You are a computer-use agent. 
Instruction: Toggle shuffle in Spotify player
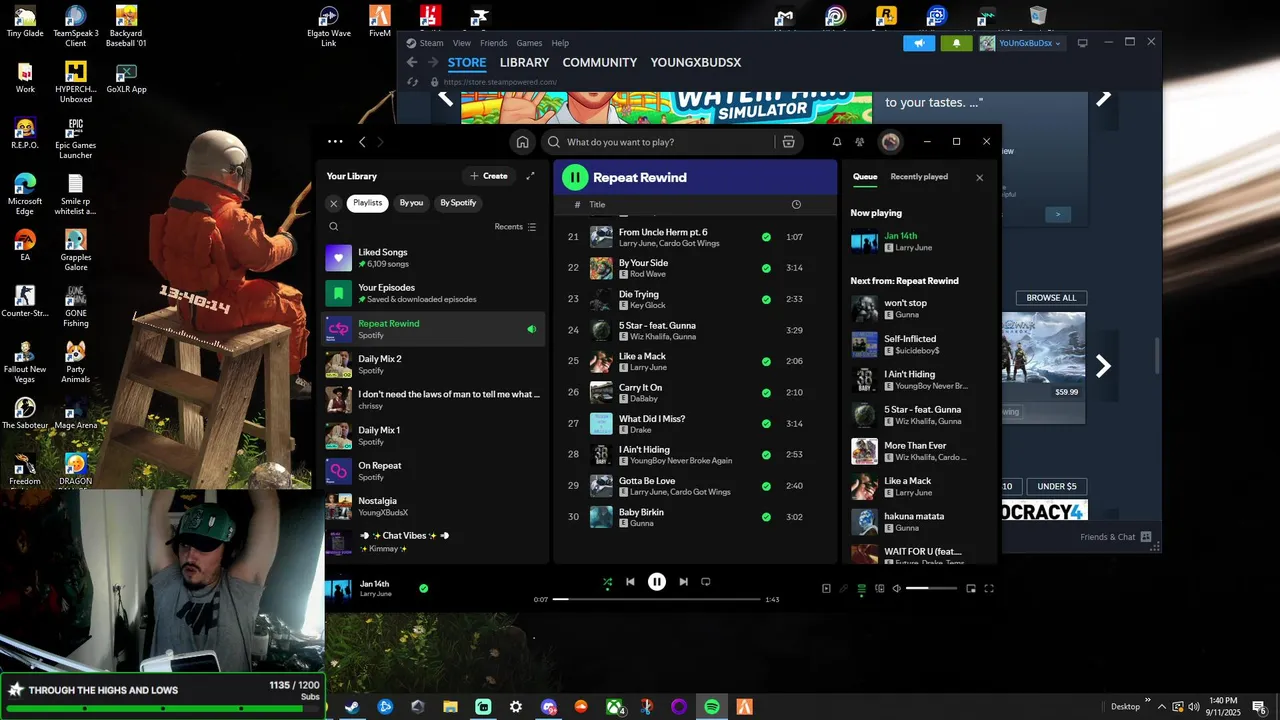click(607, 582)
